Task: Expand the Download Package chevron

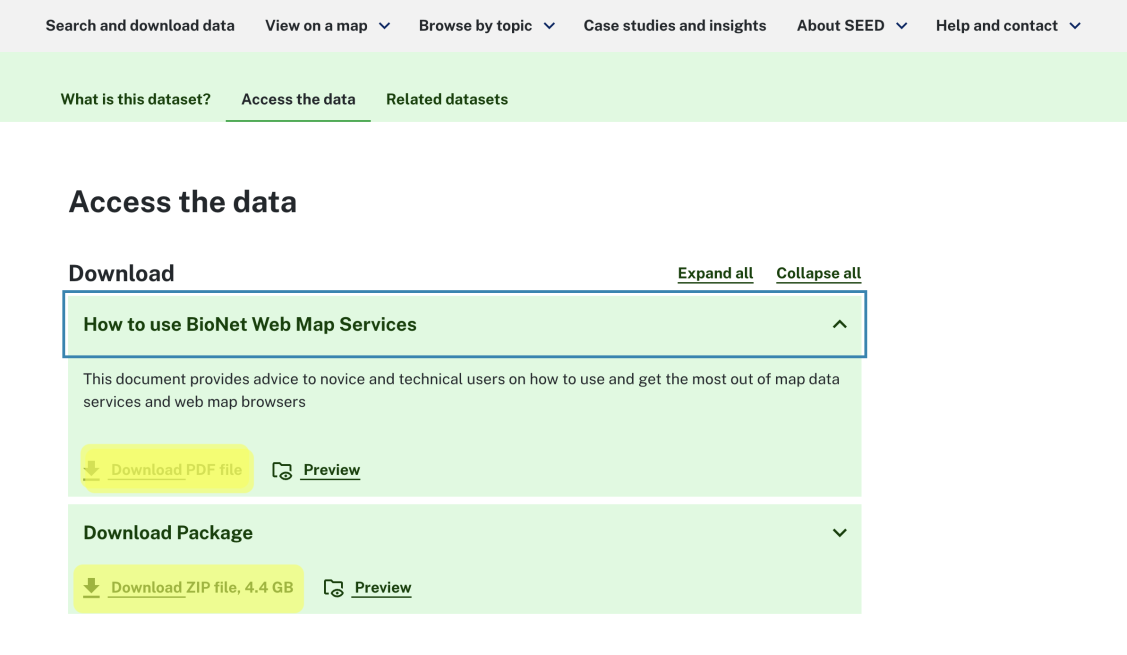Action: (x=840, y=533)
